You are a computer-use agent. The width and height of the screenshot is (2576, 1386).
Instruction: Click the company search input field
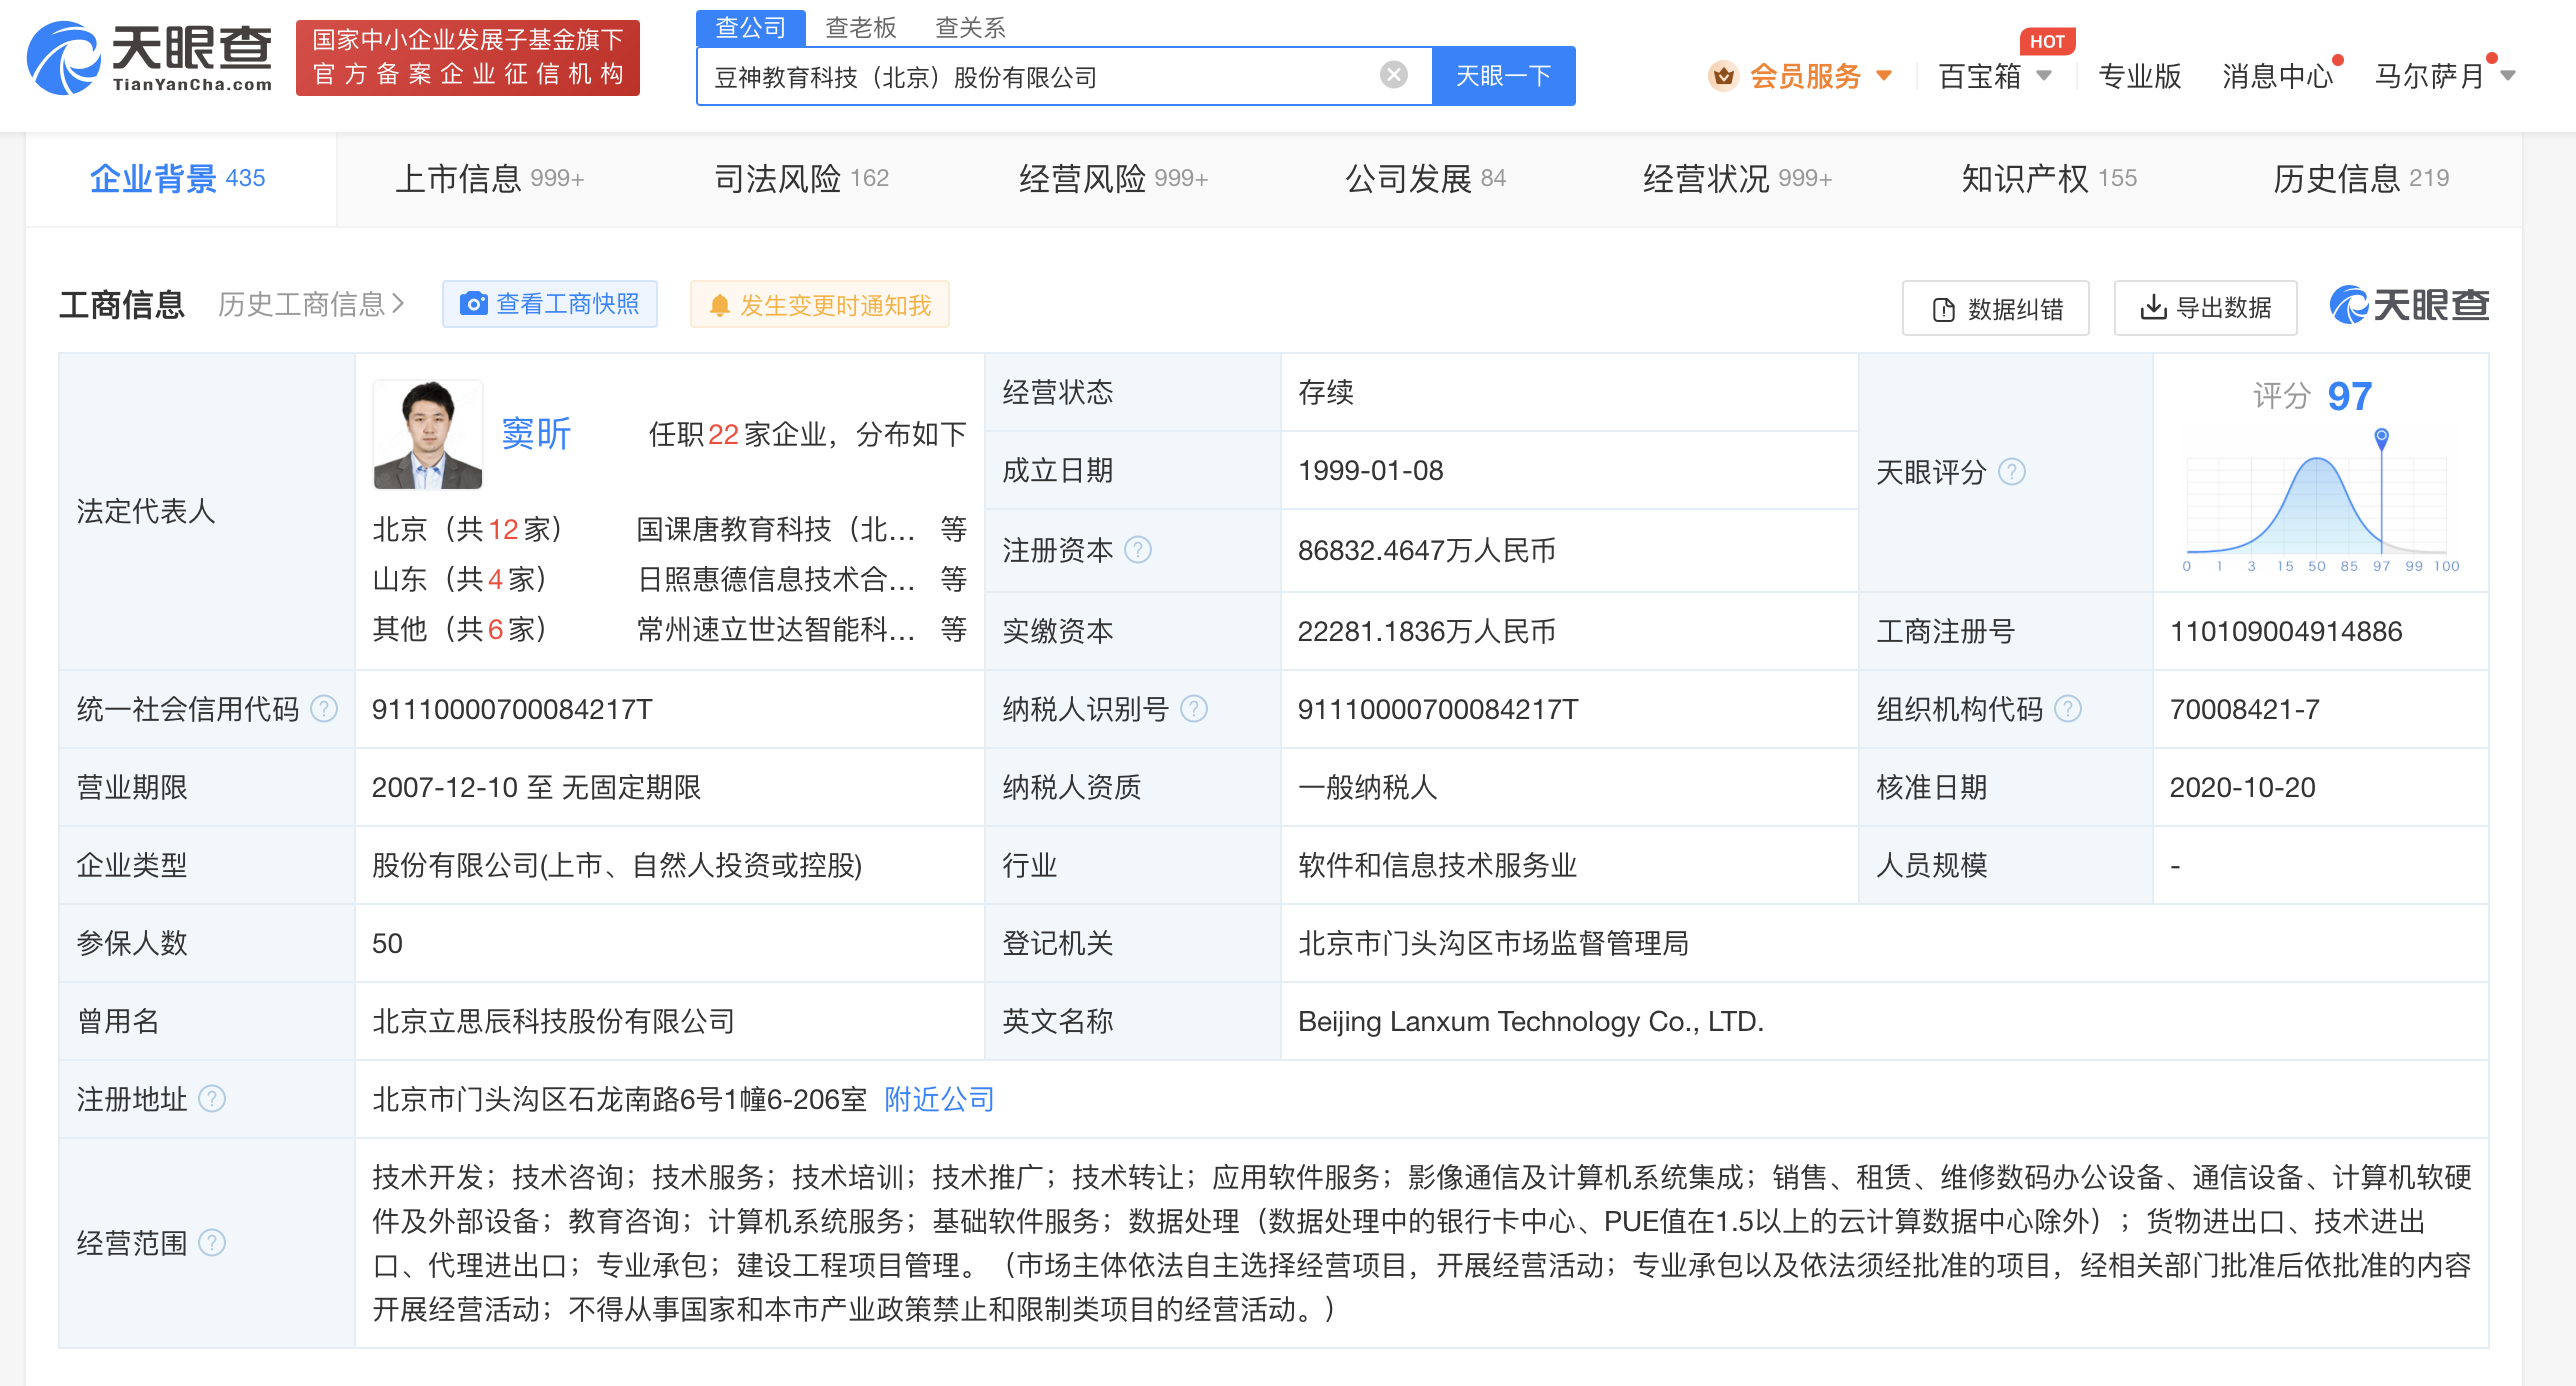(1040, 77)
